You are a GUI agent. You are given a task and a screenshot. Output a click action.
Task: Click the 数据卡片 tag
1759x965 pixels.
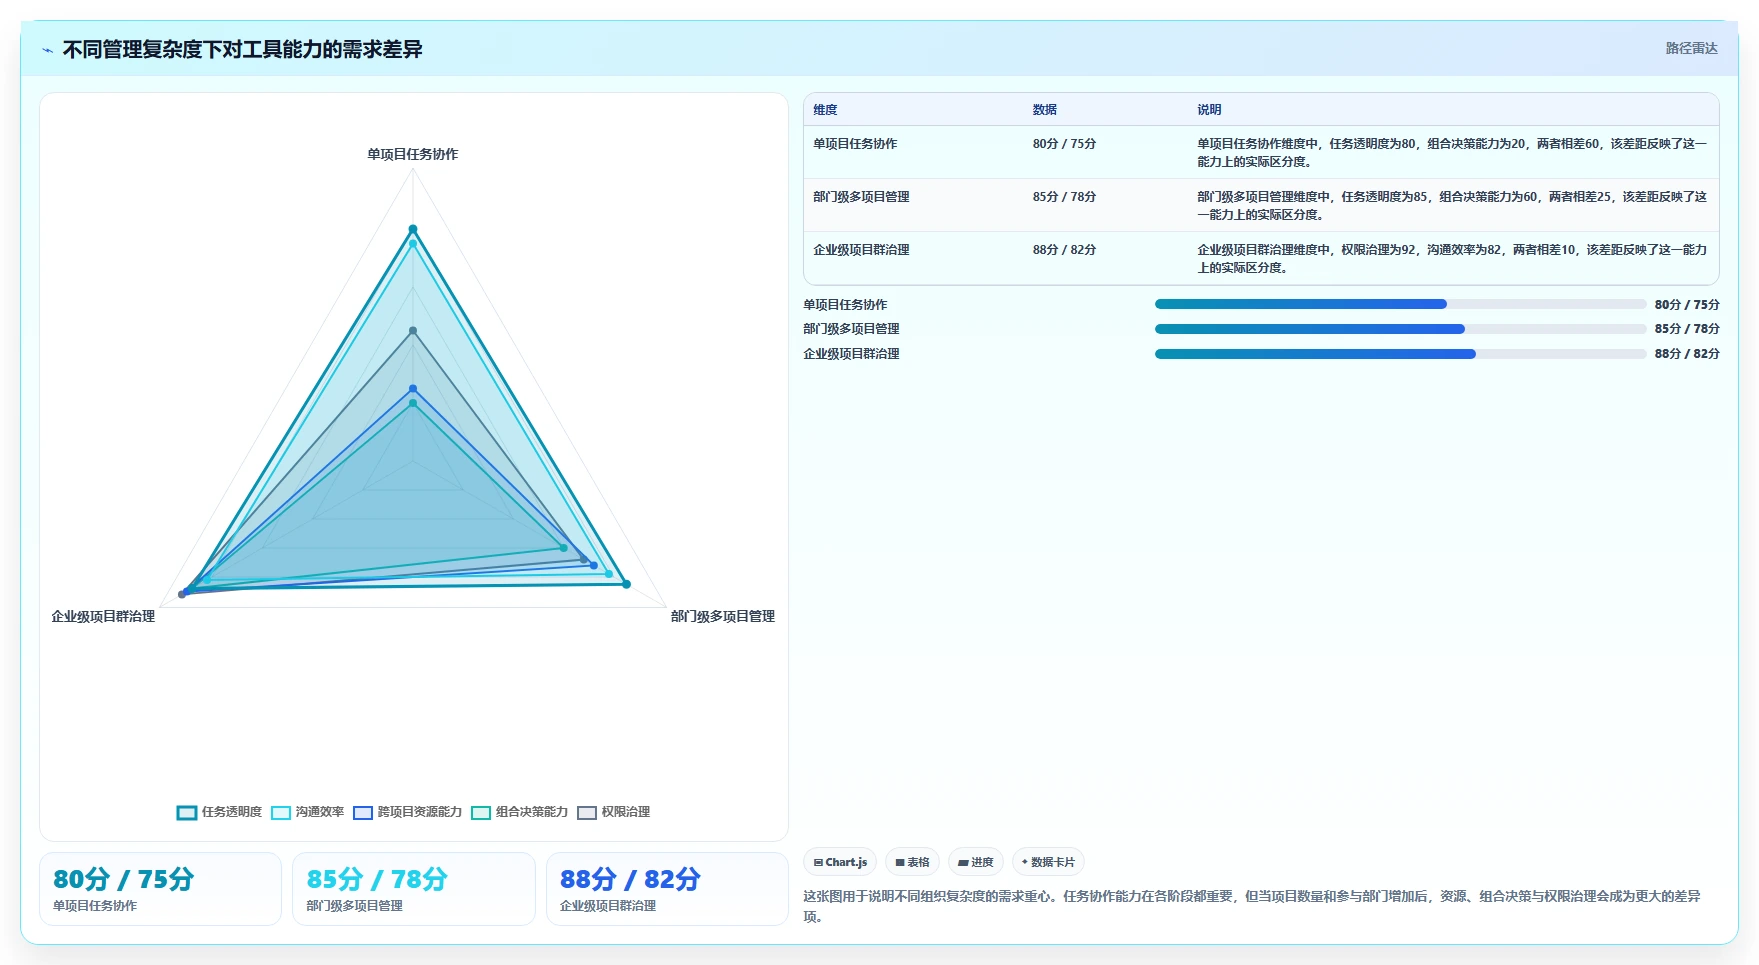pyautogui.click(x=1048, y=862)
